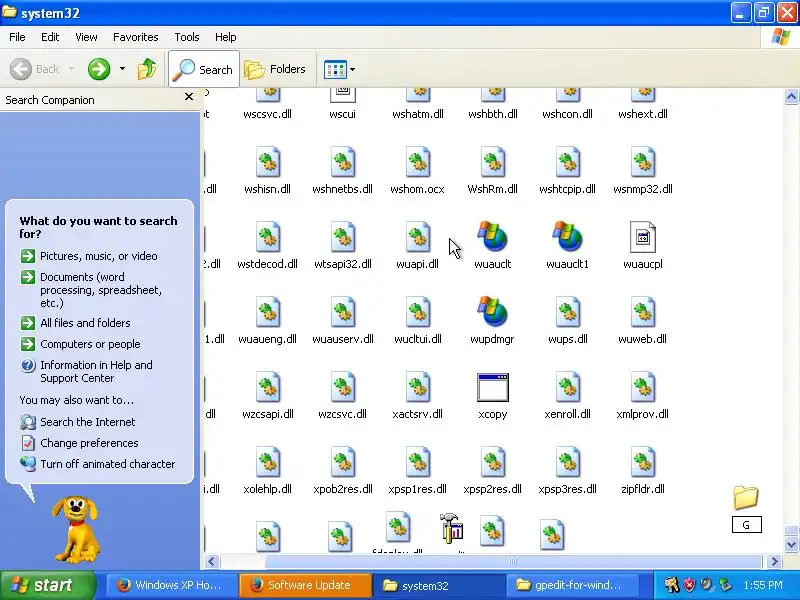Select the wshom.ocx file icon
Image resolution: width=800 pixels, height=600 pixels.
[417, 162]
